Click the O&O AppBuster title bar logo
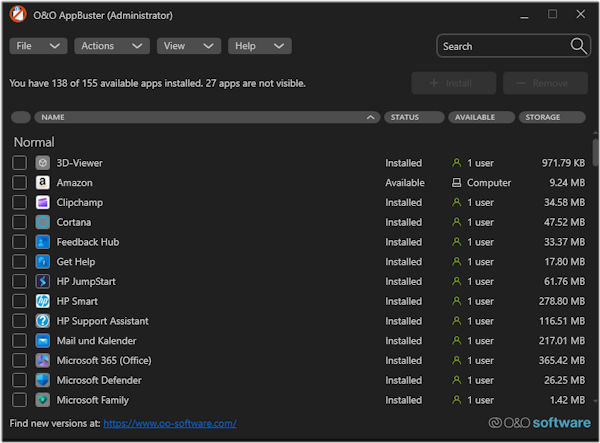 point(18,15)
